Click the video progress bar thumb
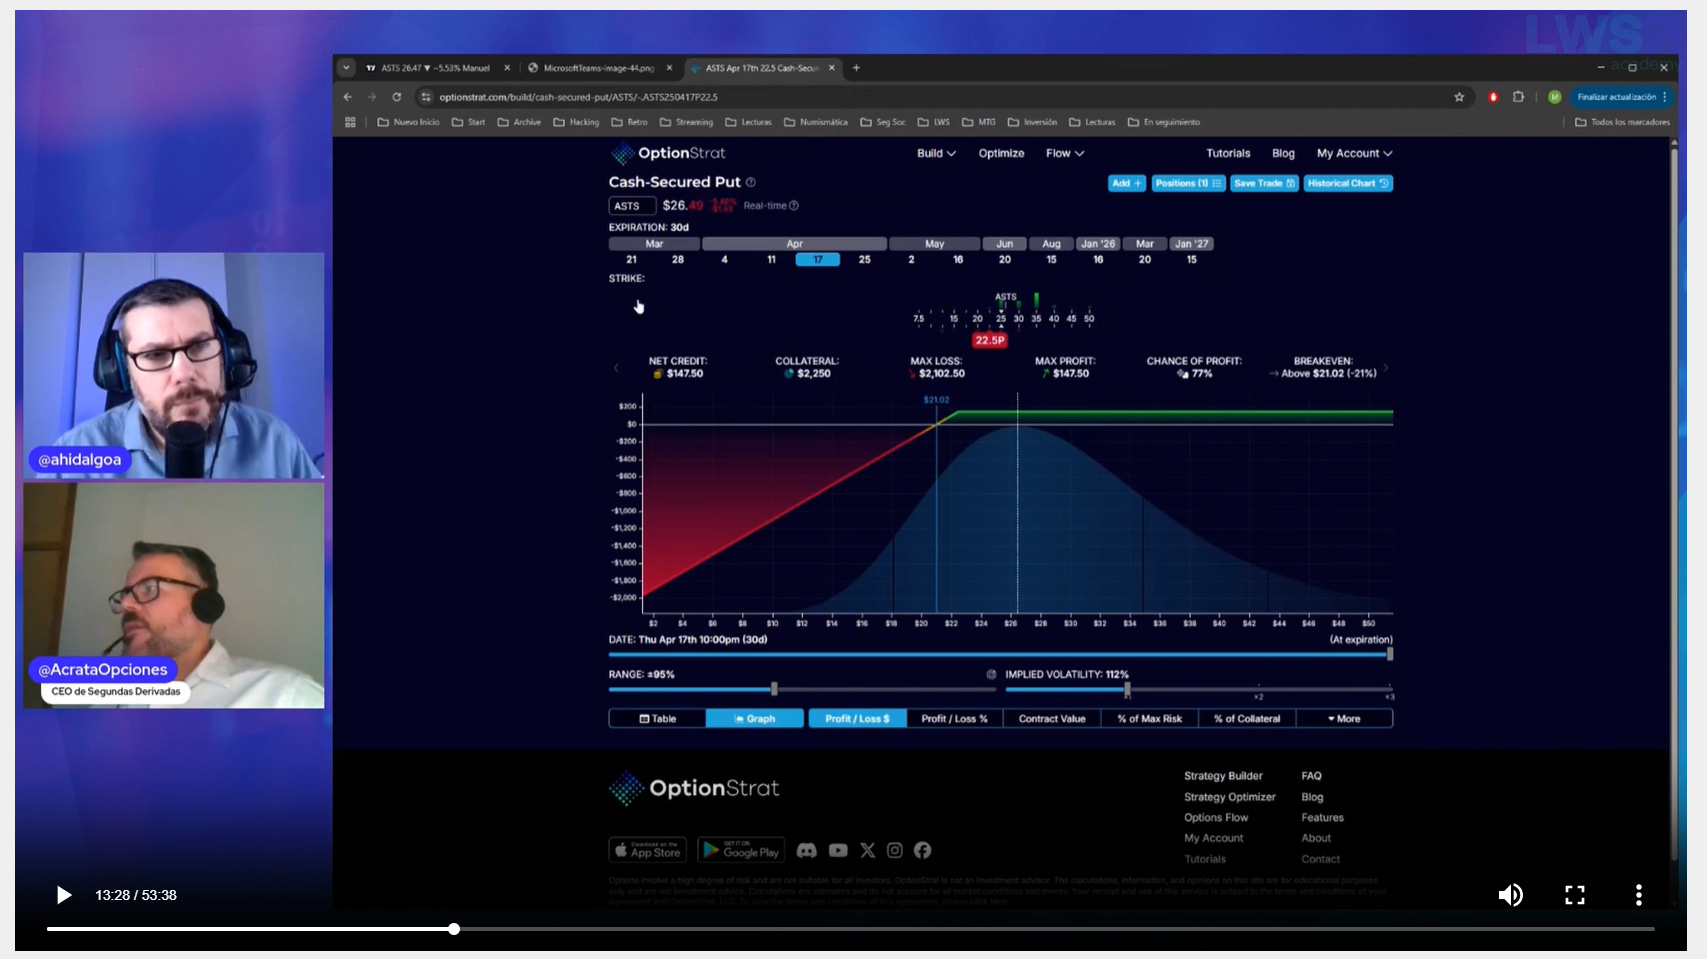Image resolution: width=1707 pixels, height=959 pixels. [x=454, y=929]
